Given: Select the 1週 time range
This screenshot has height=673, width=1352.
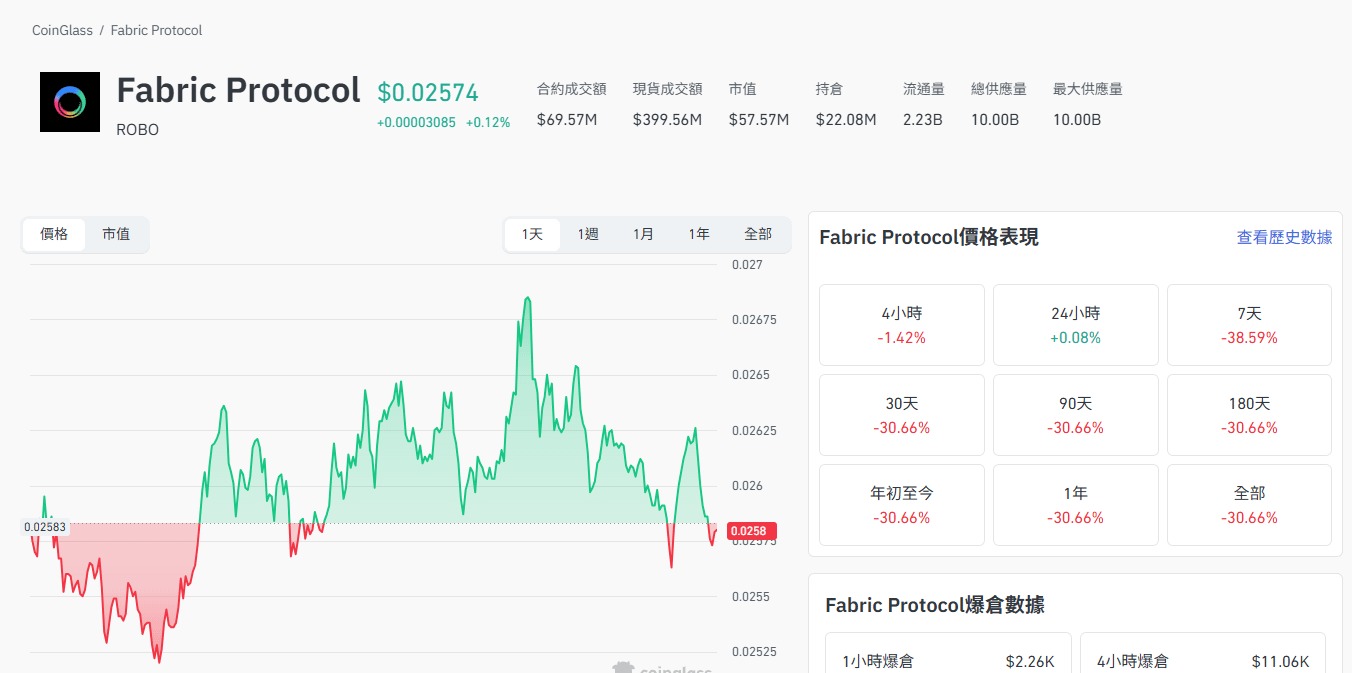Looking at the screenshot, I should 588,234.
